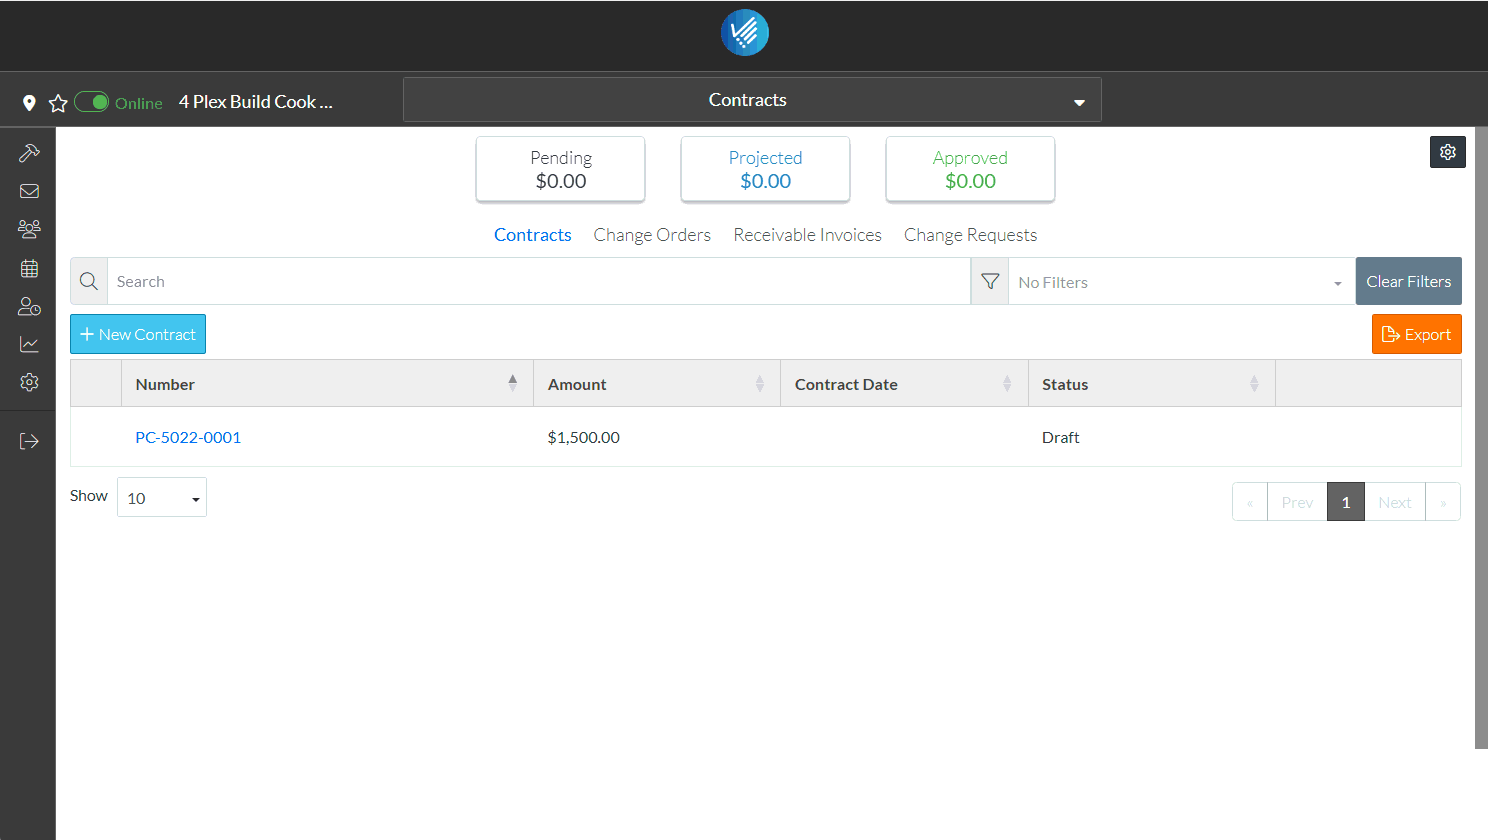Switch to the Change Requests tab
Image resolution: width=1488 pixels, height=840 pixels.
coord(970,235)
